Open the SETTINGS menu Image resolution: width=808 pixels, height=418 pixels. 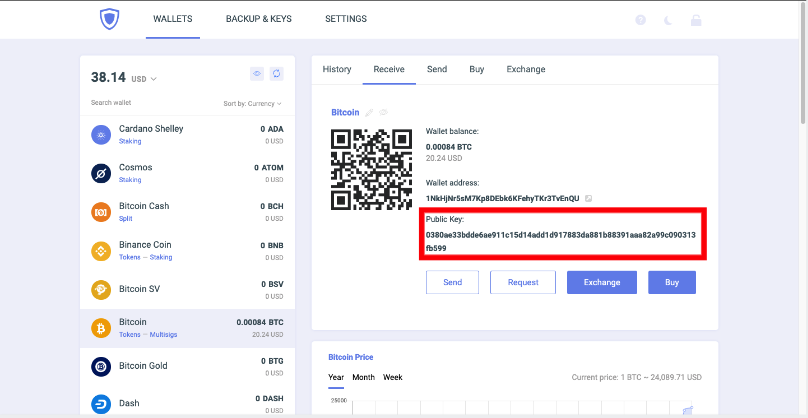(346, 19)
